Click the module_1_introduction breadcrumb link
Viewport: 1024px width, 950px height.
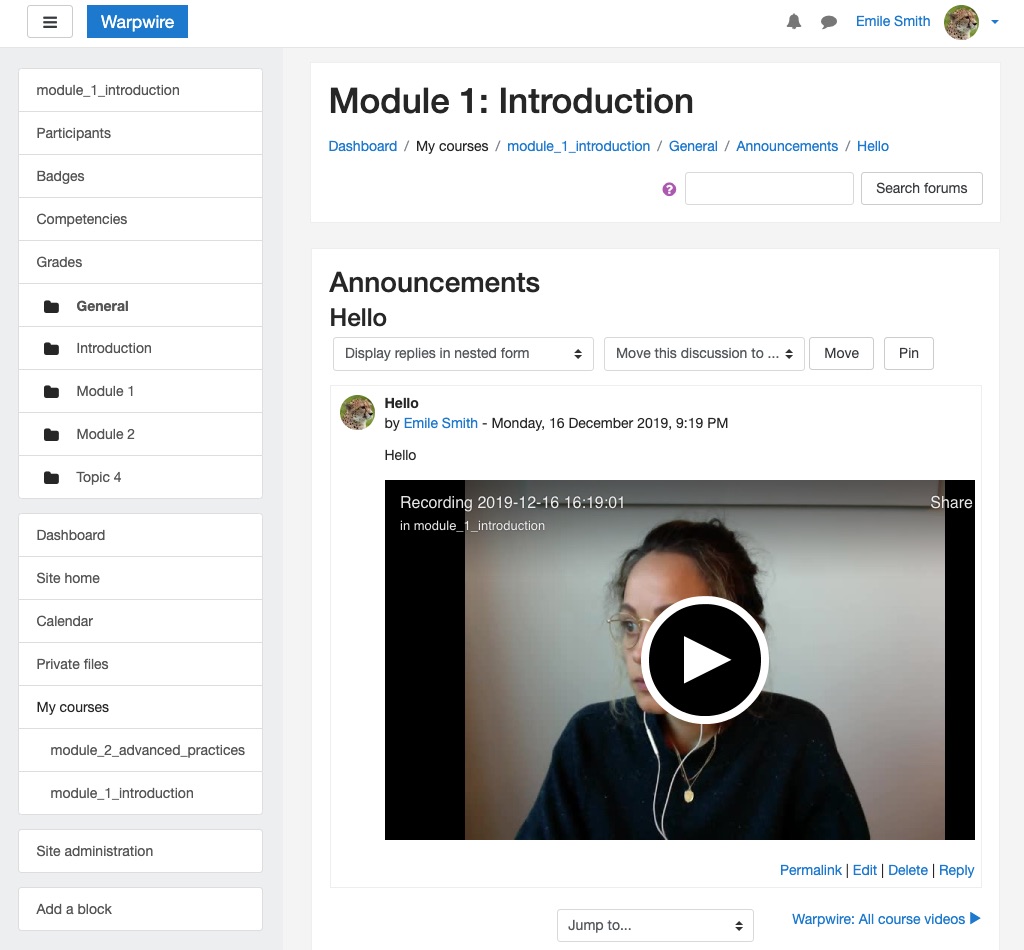point(579,146)
